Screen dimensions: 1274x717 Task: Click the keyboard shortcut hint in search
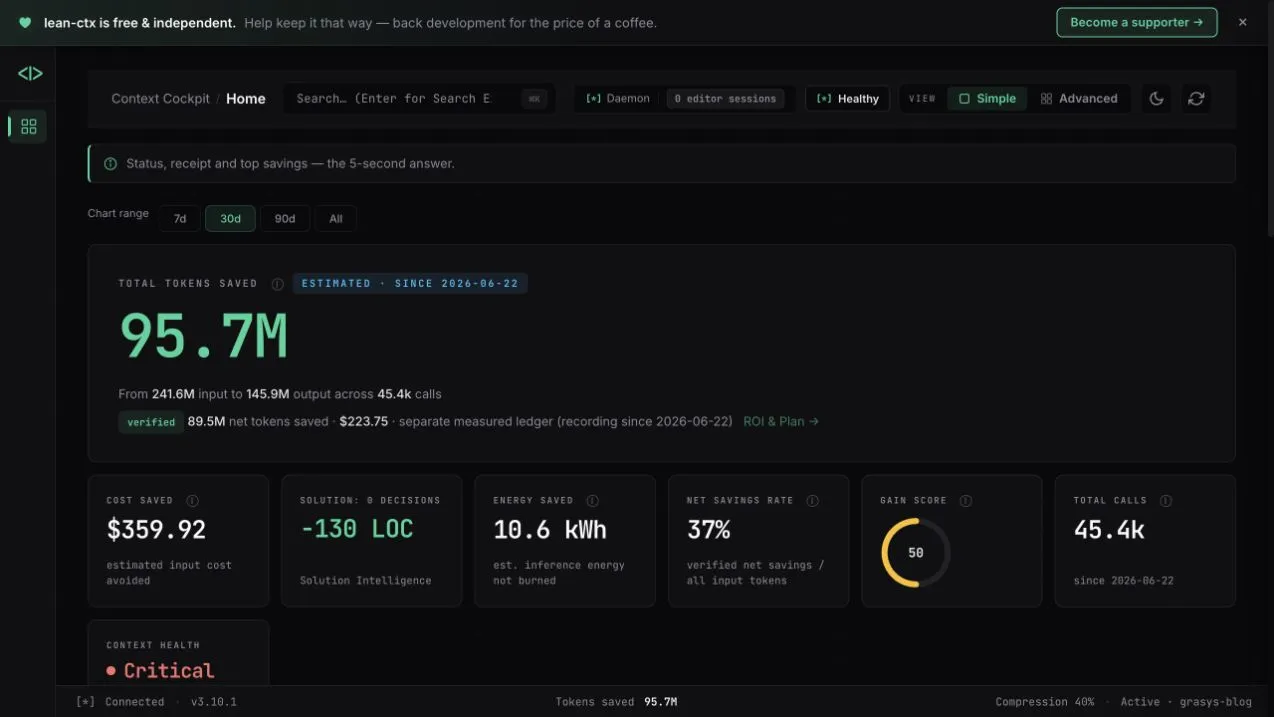(534, 98)
